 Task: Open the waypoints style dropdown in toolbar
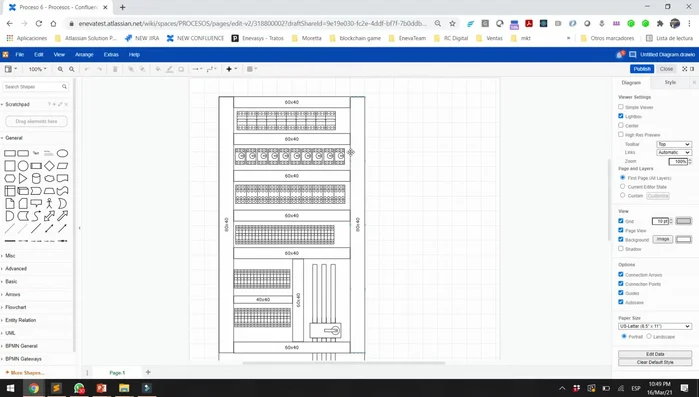coord(211,69)
